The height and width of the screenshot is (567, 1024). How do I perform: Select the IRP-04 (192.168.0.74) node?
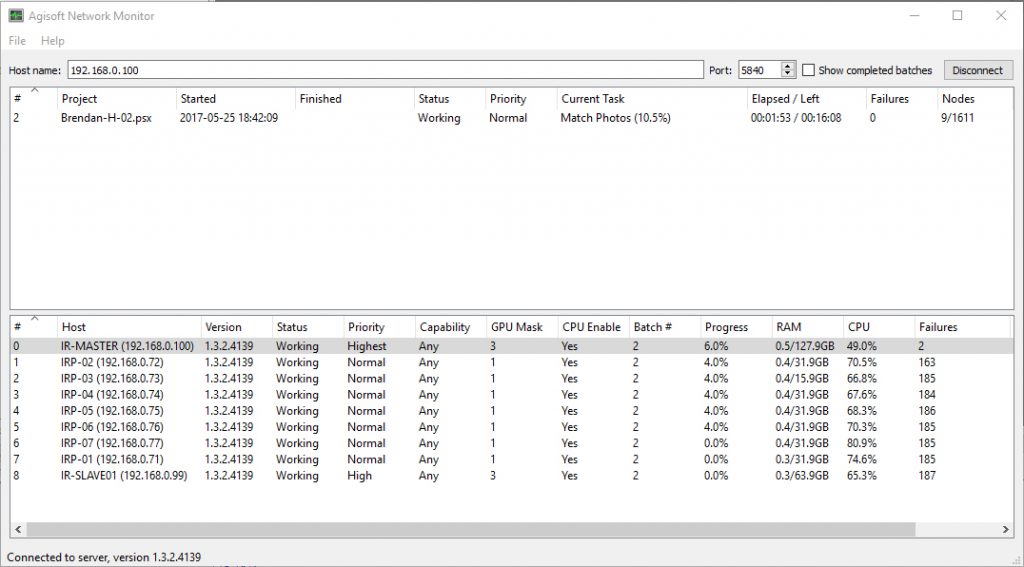511,395
